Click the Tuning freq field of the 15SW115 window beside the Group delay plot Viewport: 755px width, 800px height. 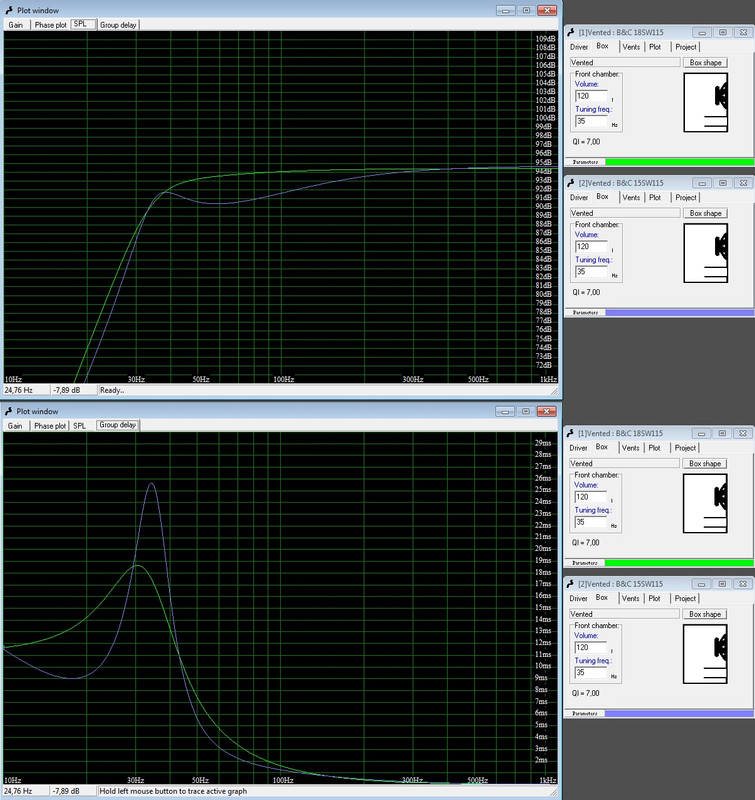point(591,672)
